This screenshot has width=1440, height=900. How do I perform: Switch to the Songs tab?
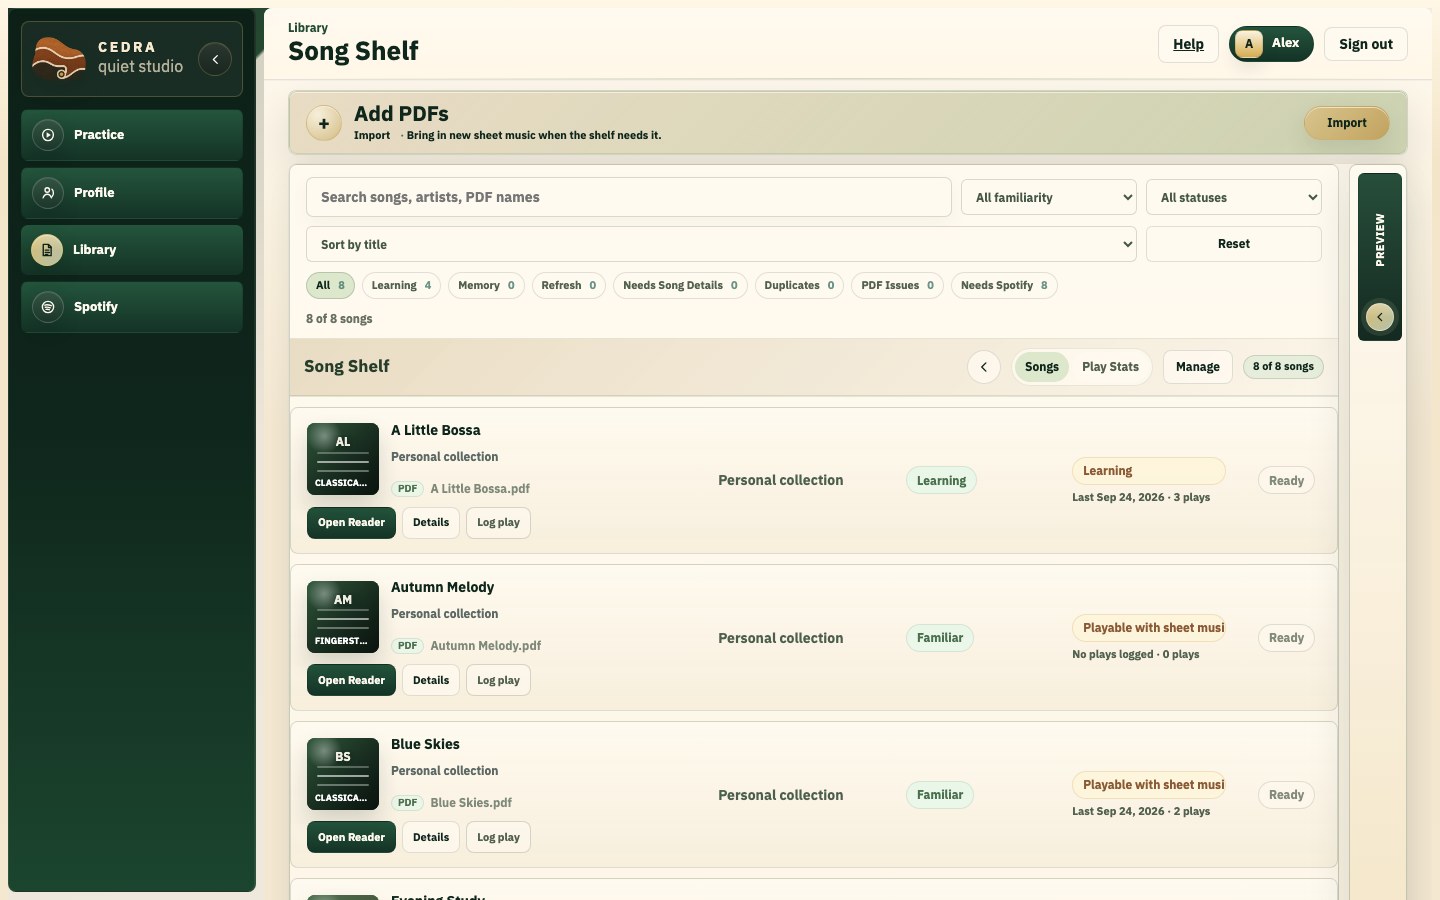tap(1042, 367)
